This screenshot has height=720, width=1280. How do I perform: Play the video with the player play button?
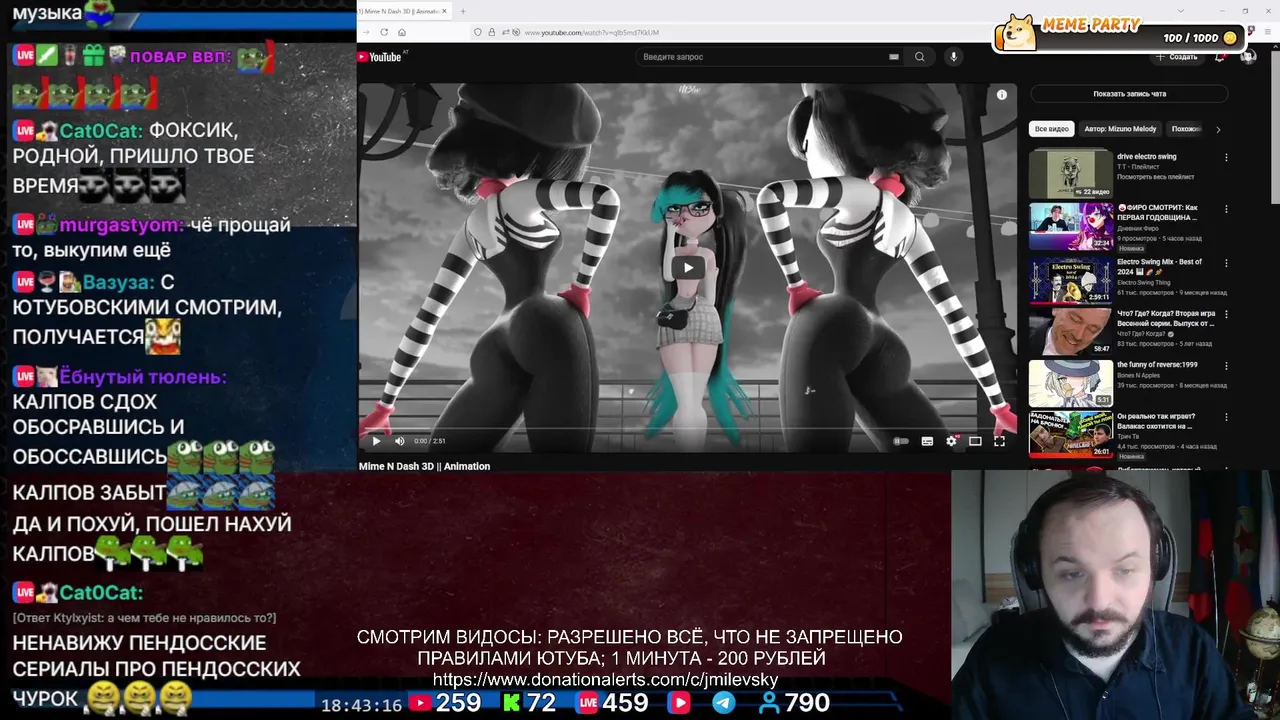(x=376, y=441)
